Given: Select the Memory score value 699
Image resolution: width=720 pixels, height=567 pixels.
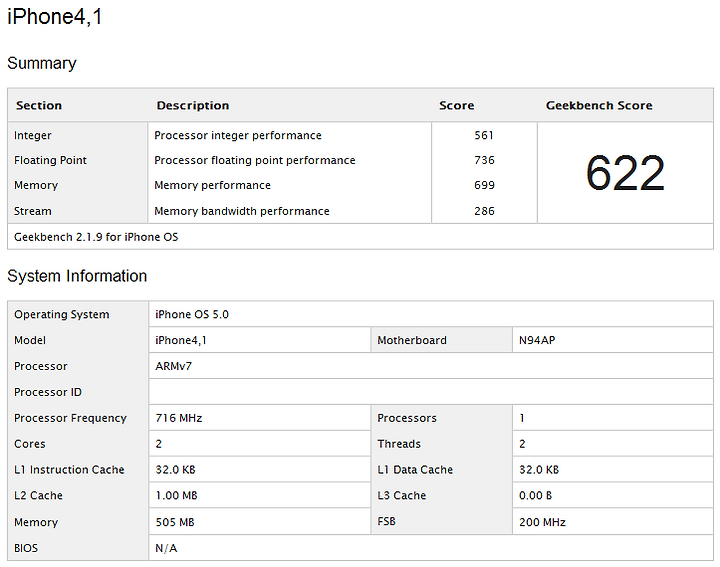Looking at the screenshot, I should [484, 185].
